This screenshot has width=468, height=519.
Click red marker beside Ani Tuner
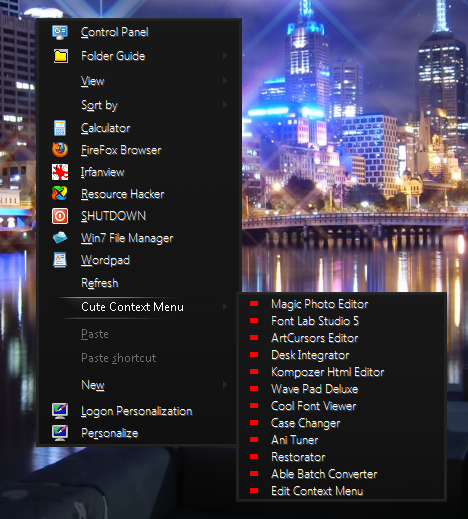254,440
